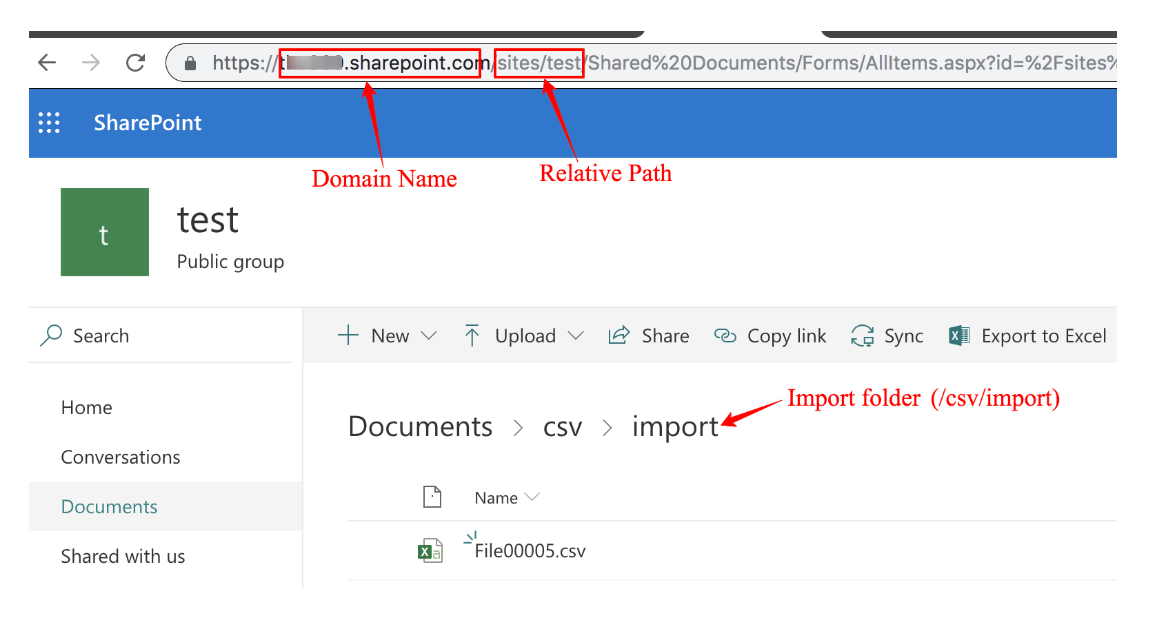The image size is (1150, 622).
Task: Go to Home in left navigation
Action: [x=87, y=407]
